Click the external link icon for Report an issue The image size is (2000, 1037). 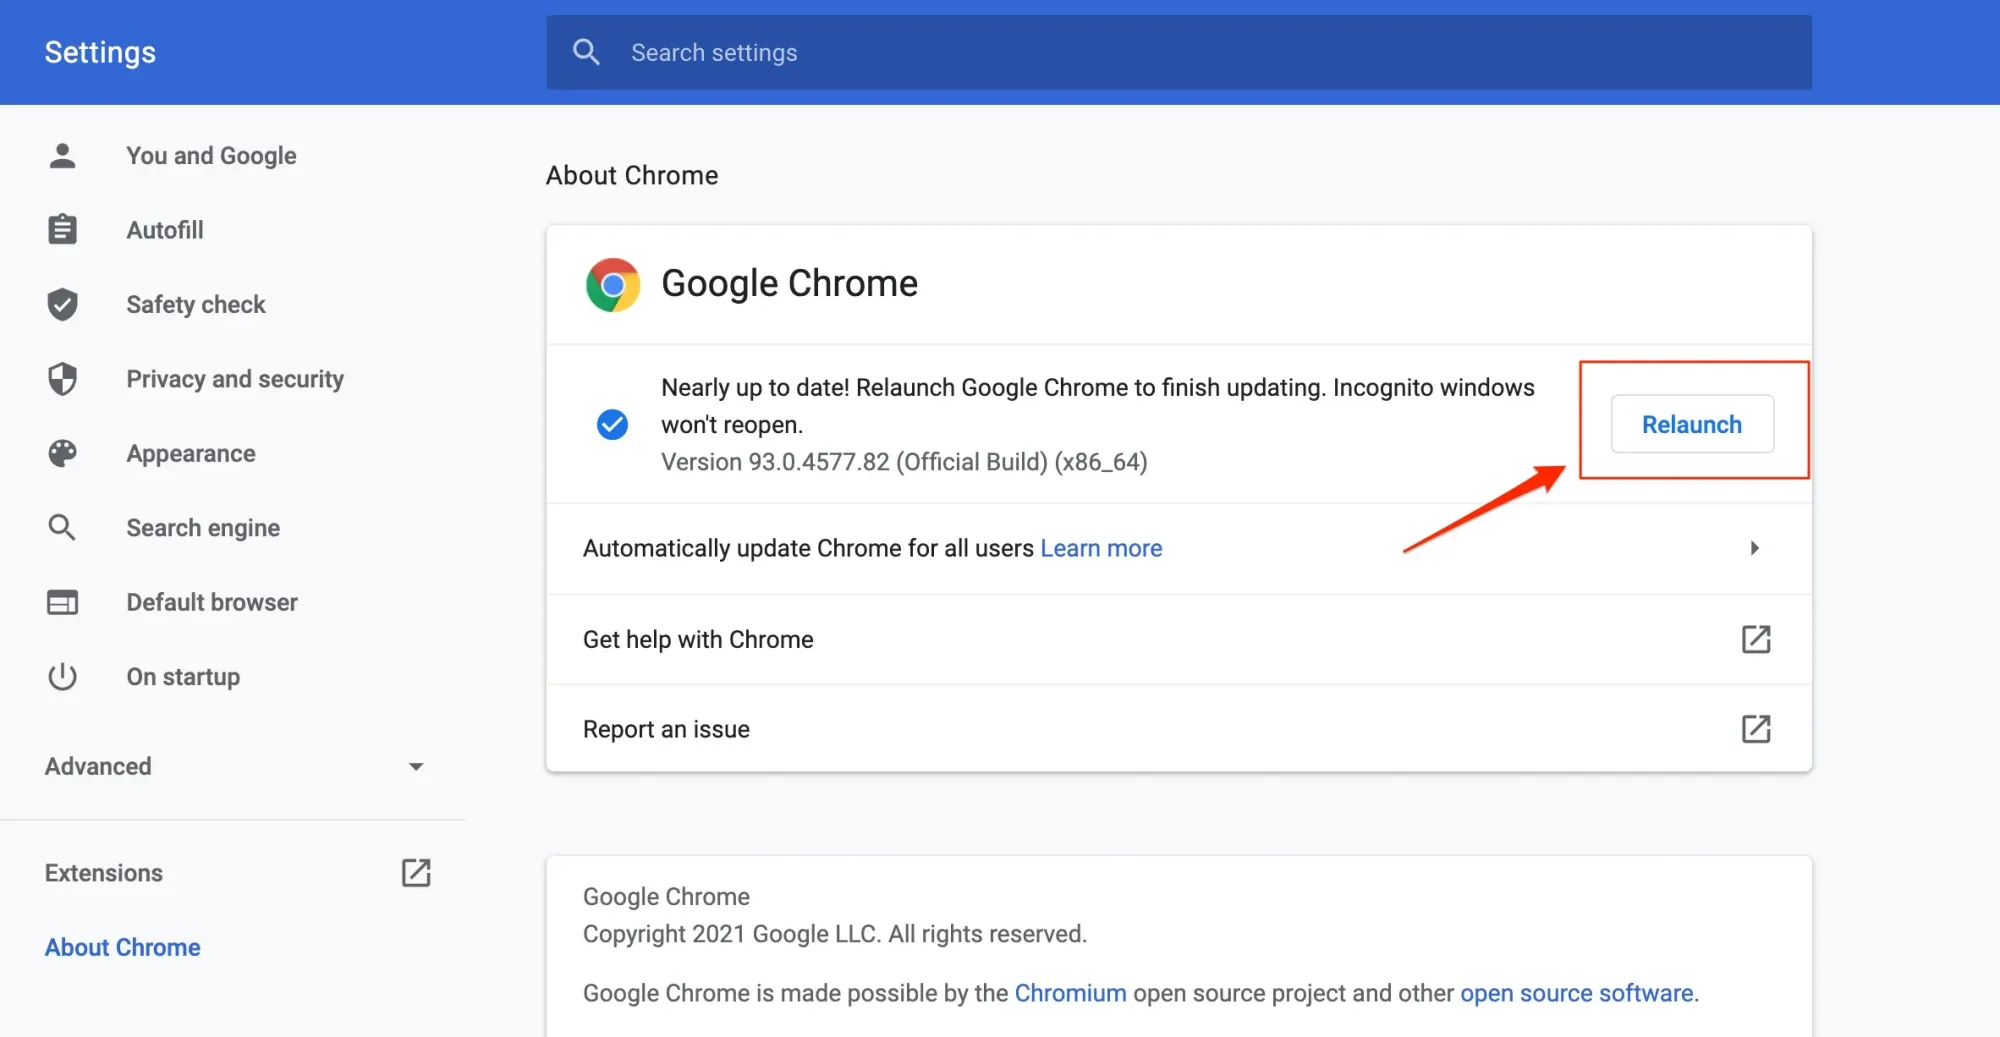point(1756,729)
